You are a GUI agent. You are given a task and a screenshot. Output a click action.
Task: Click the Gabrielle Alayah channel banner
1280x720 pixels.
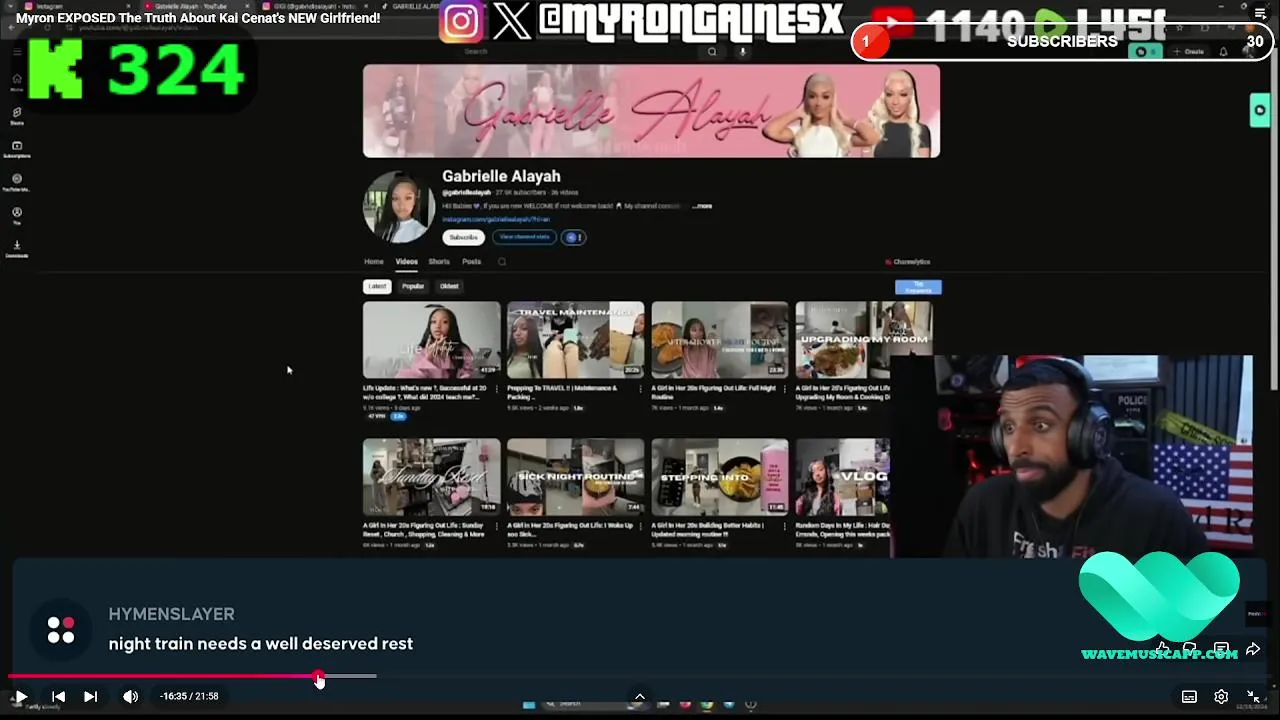tap(651, 111)
